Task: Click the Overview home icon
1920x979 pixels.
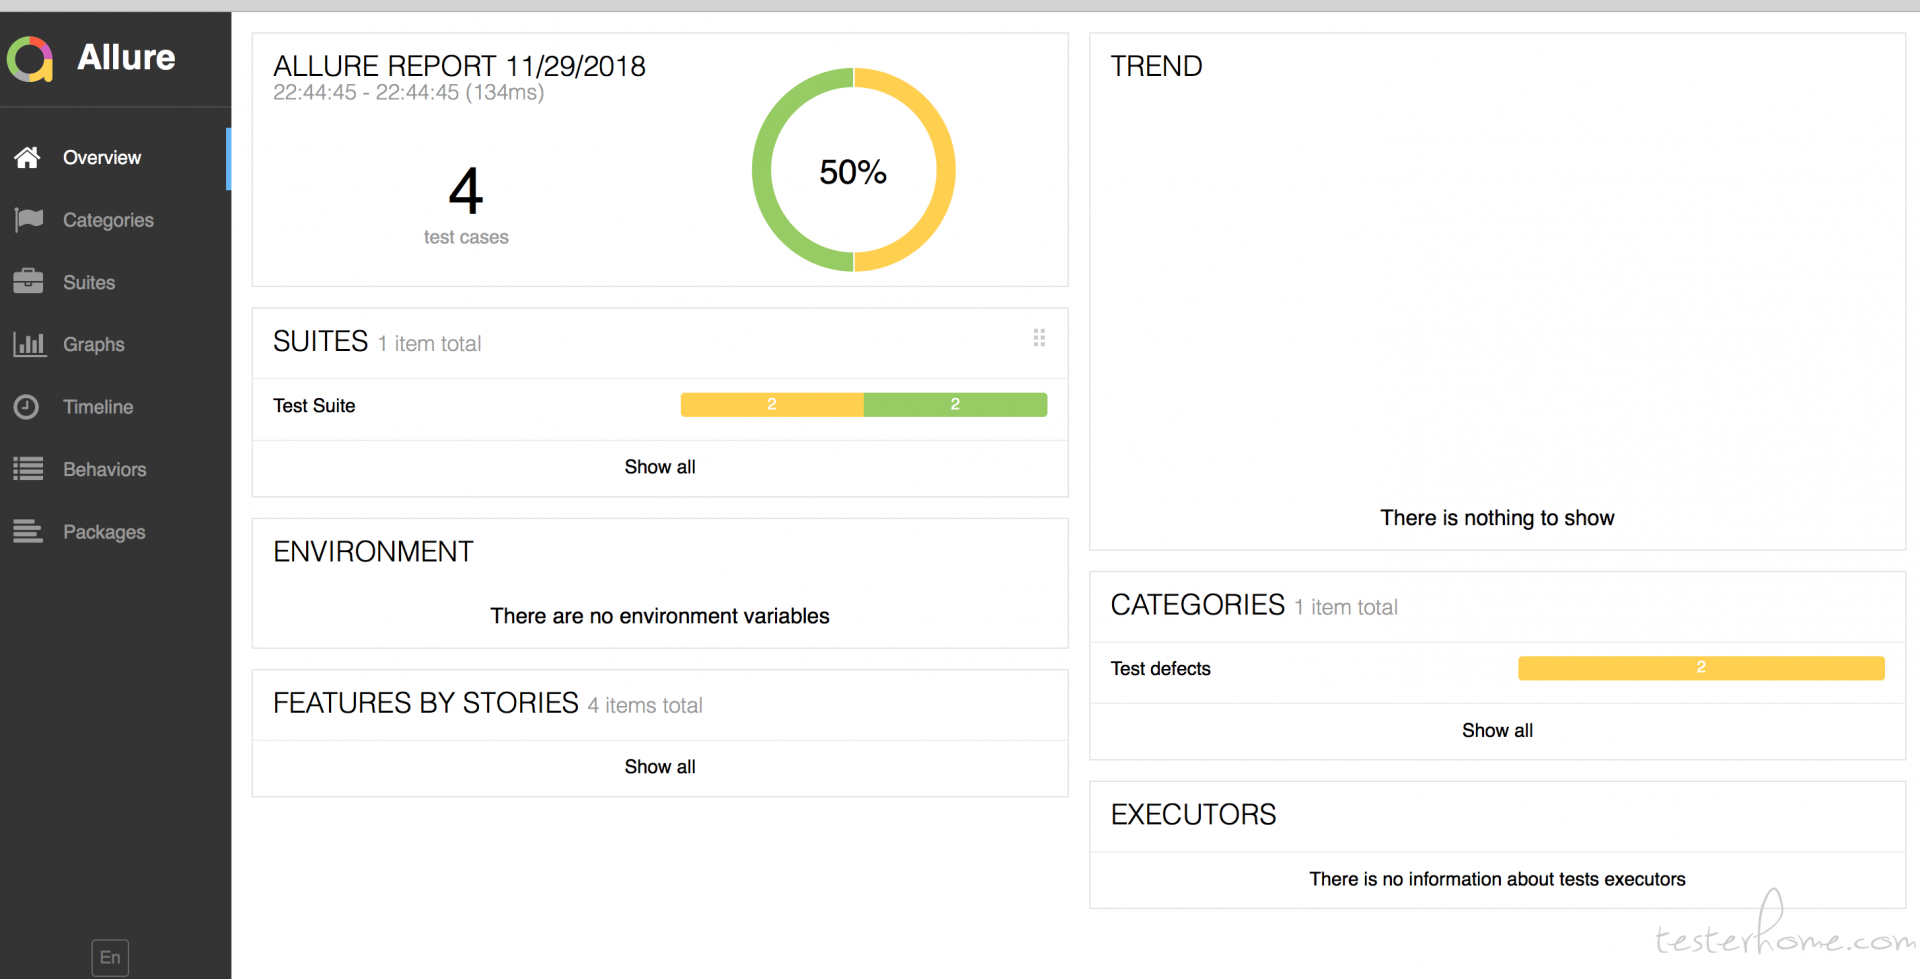Action: tap(27, 157)
